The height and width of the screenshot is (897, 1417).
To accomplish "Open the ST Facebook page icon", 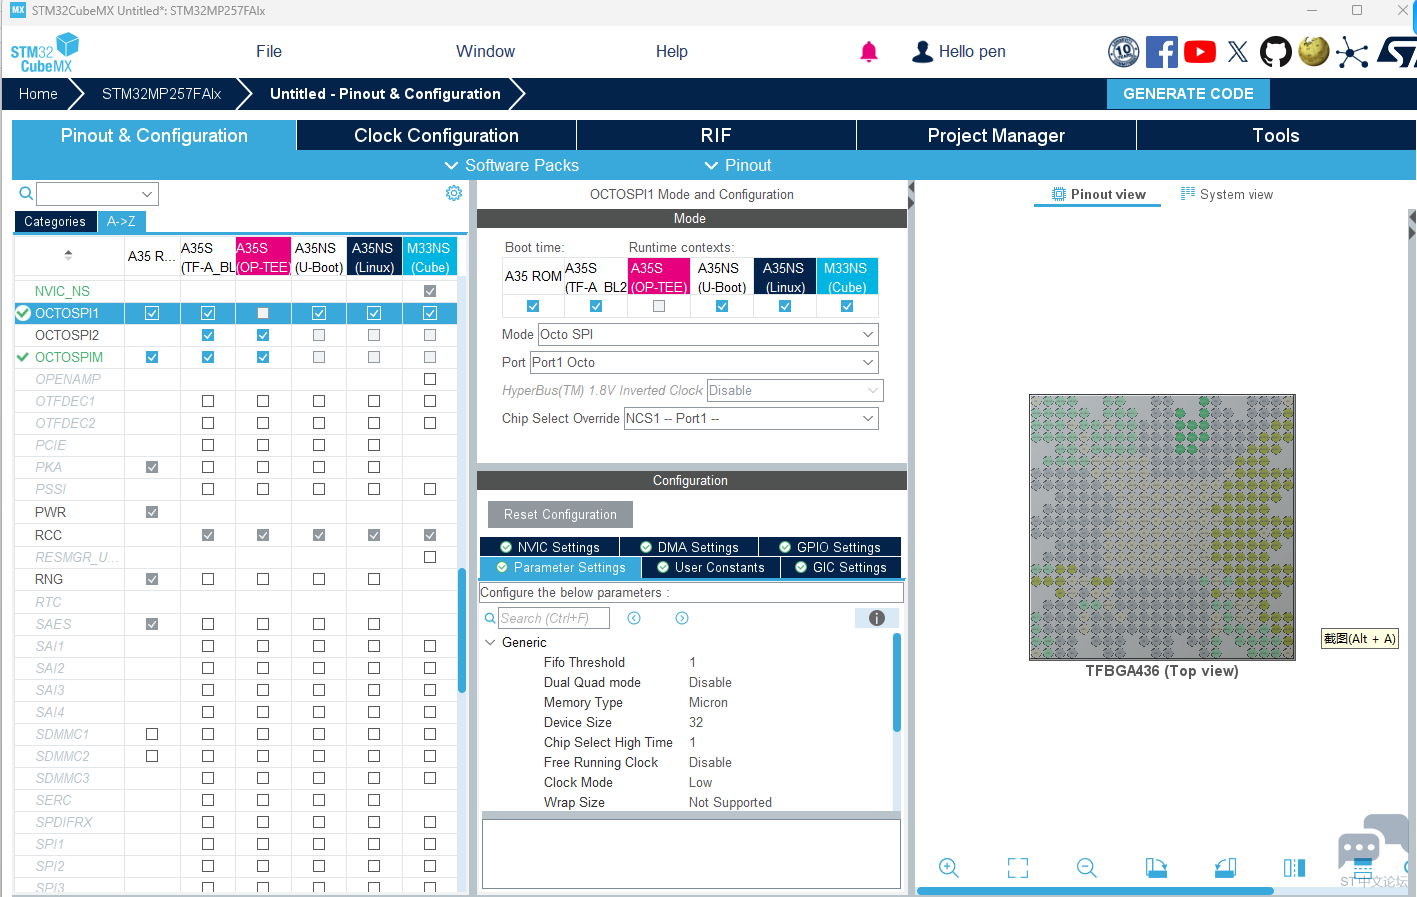I will coord(1162,52).
